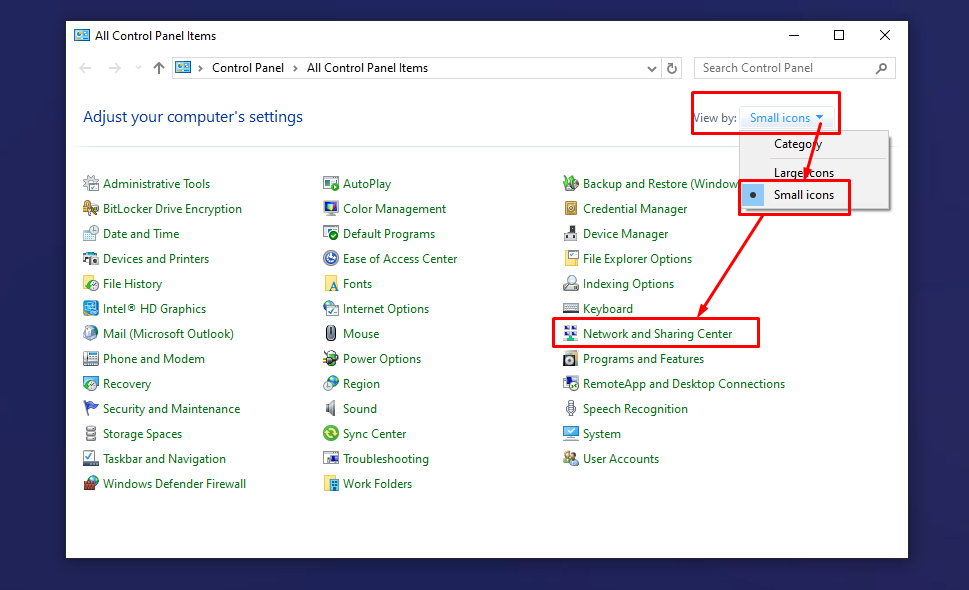Click the Refresh button beside address bar
Viewport: 969px width, 590px height.
coord(672,68)
